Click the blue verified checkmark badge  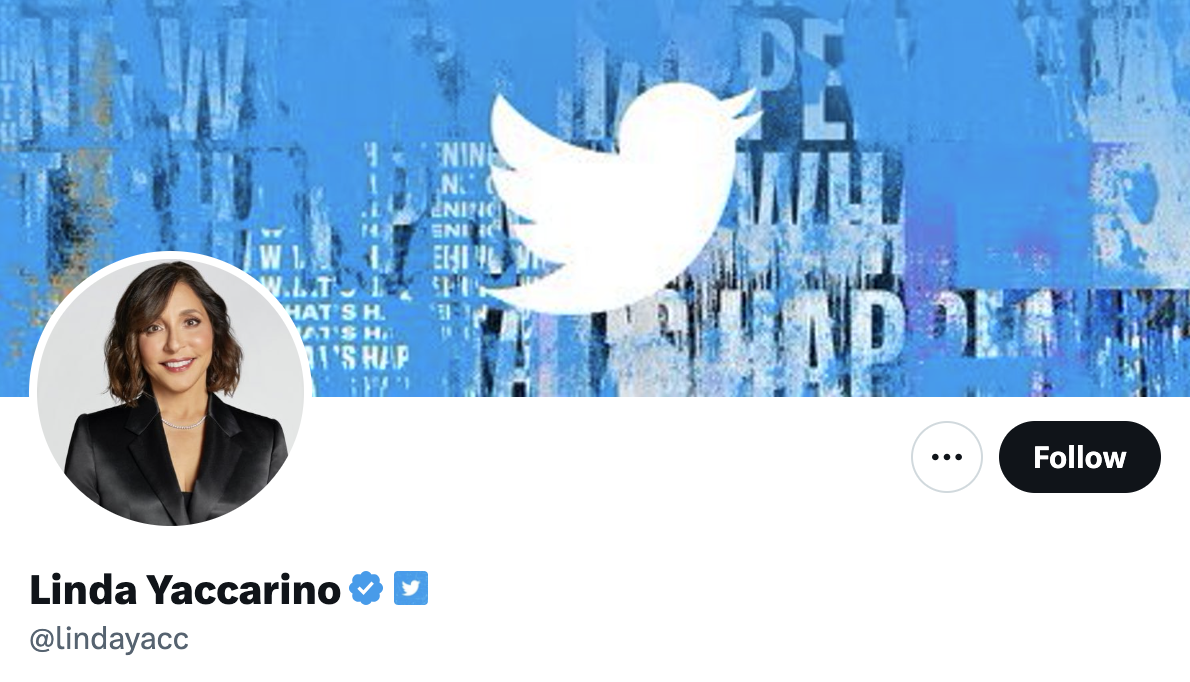coord(366,588)
